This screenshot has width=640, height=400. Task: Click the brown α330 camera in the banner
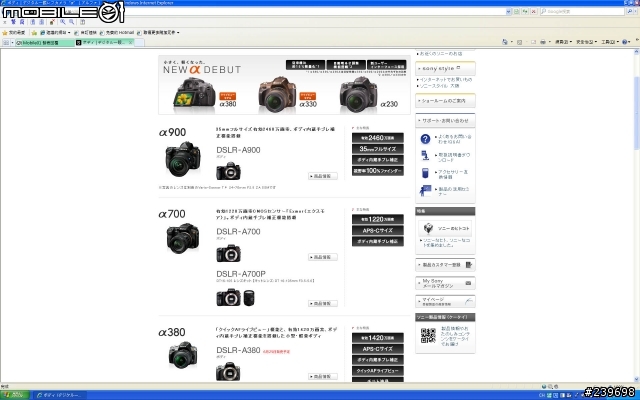pyautogui.click(x=277, y=94)
